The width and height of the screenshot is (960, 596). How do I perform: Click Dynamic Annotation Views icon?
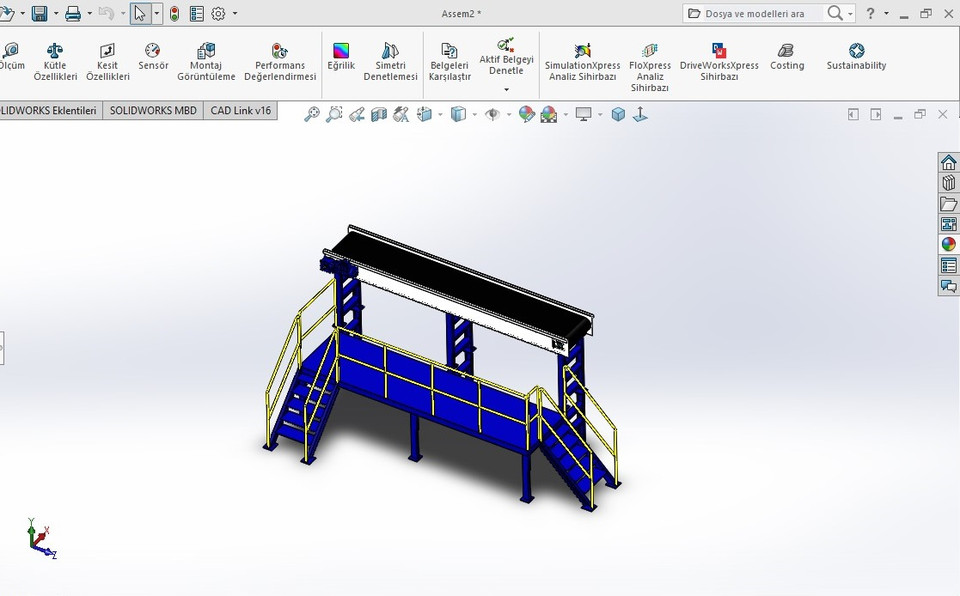pos(401,114)
